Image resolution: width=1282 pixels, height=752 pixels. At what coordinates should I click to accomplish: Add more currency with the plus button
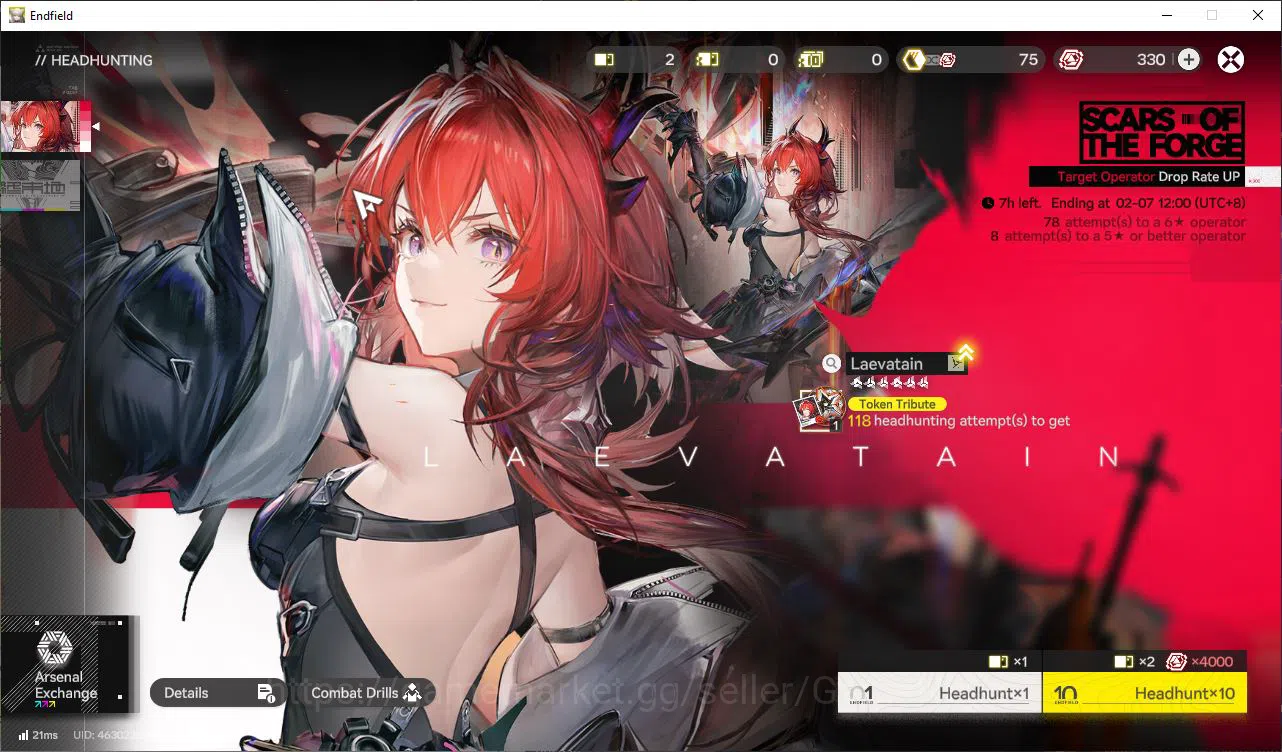click(1188, 60)
